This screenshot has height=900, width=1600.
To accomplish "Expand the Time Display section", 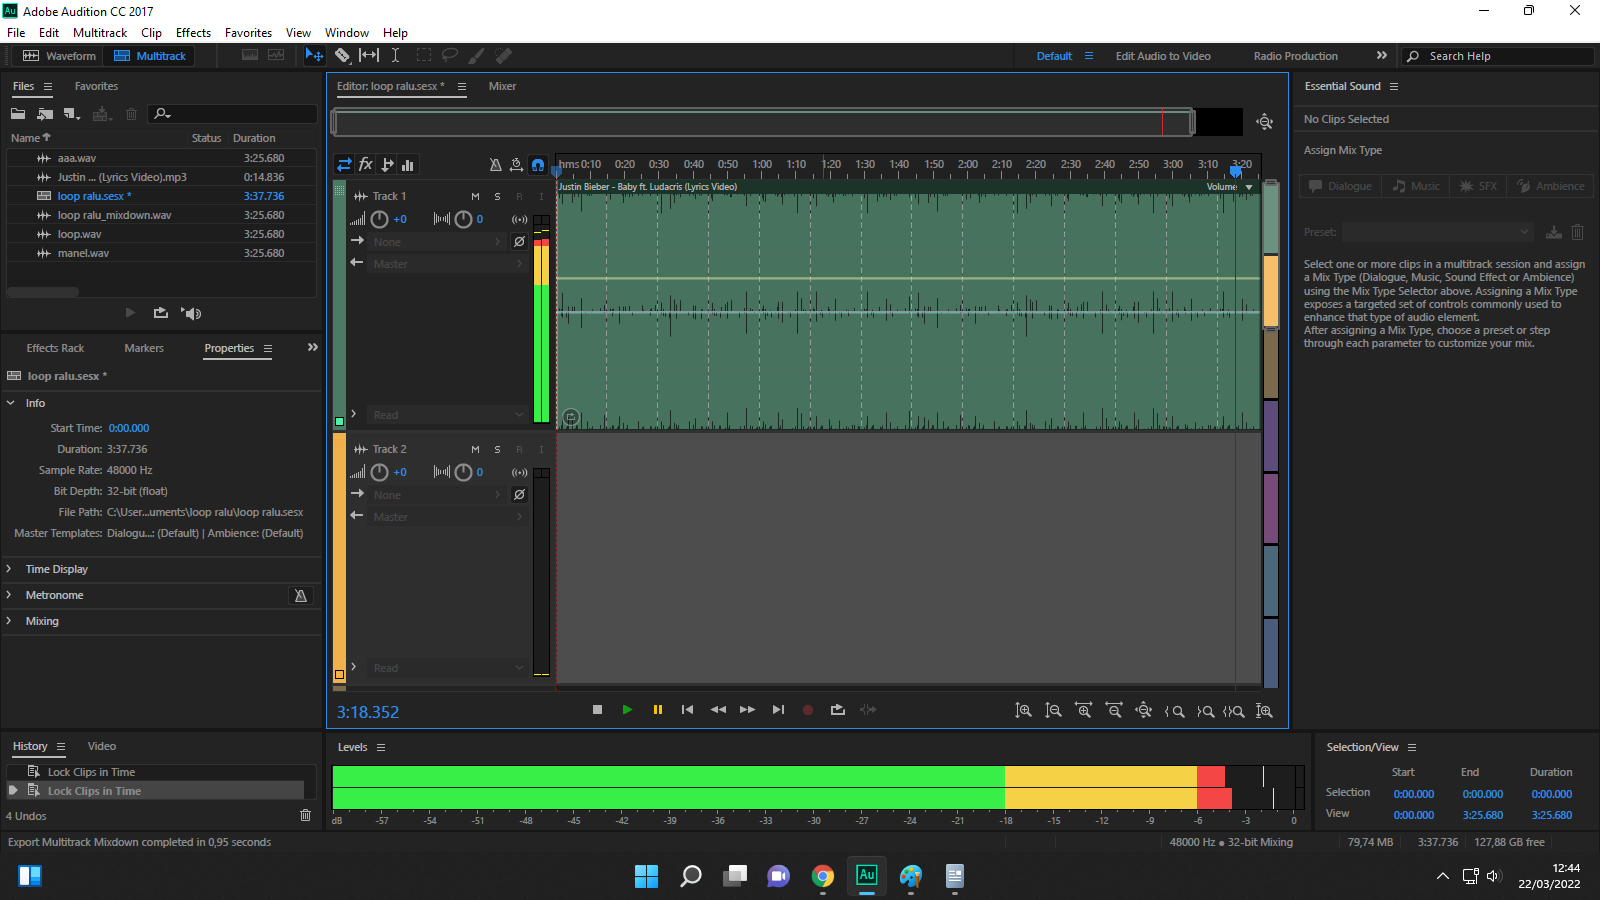I will (x=56, y=569).
